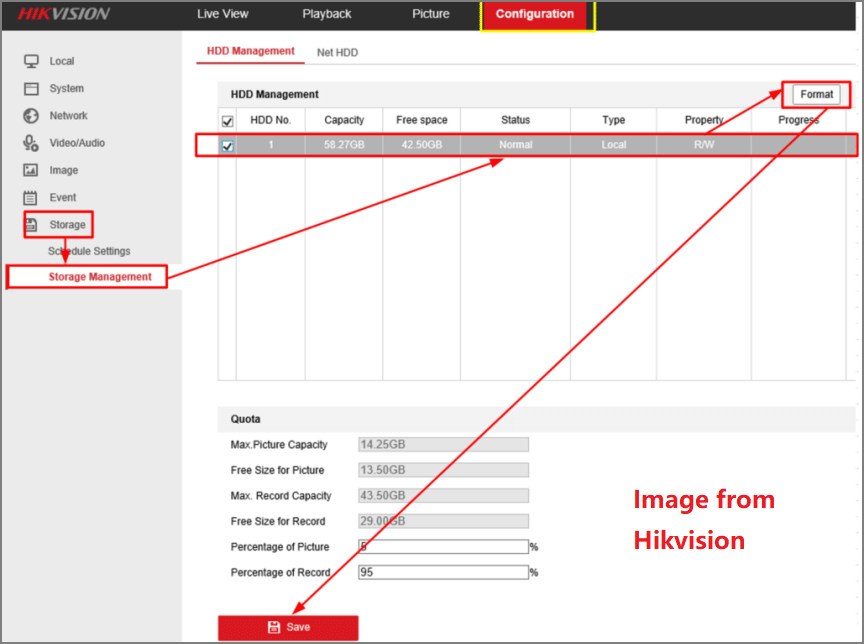
Task: Click the Image picture icon
Action: click(31, 170)
